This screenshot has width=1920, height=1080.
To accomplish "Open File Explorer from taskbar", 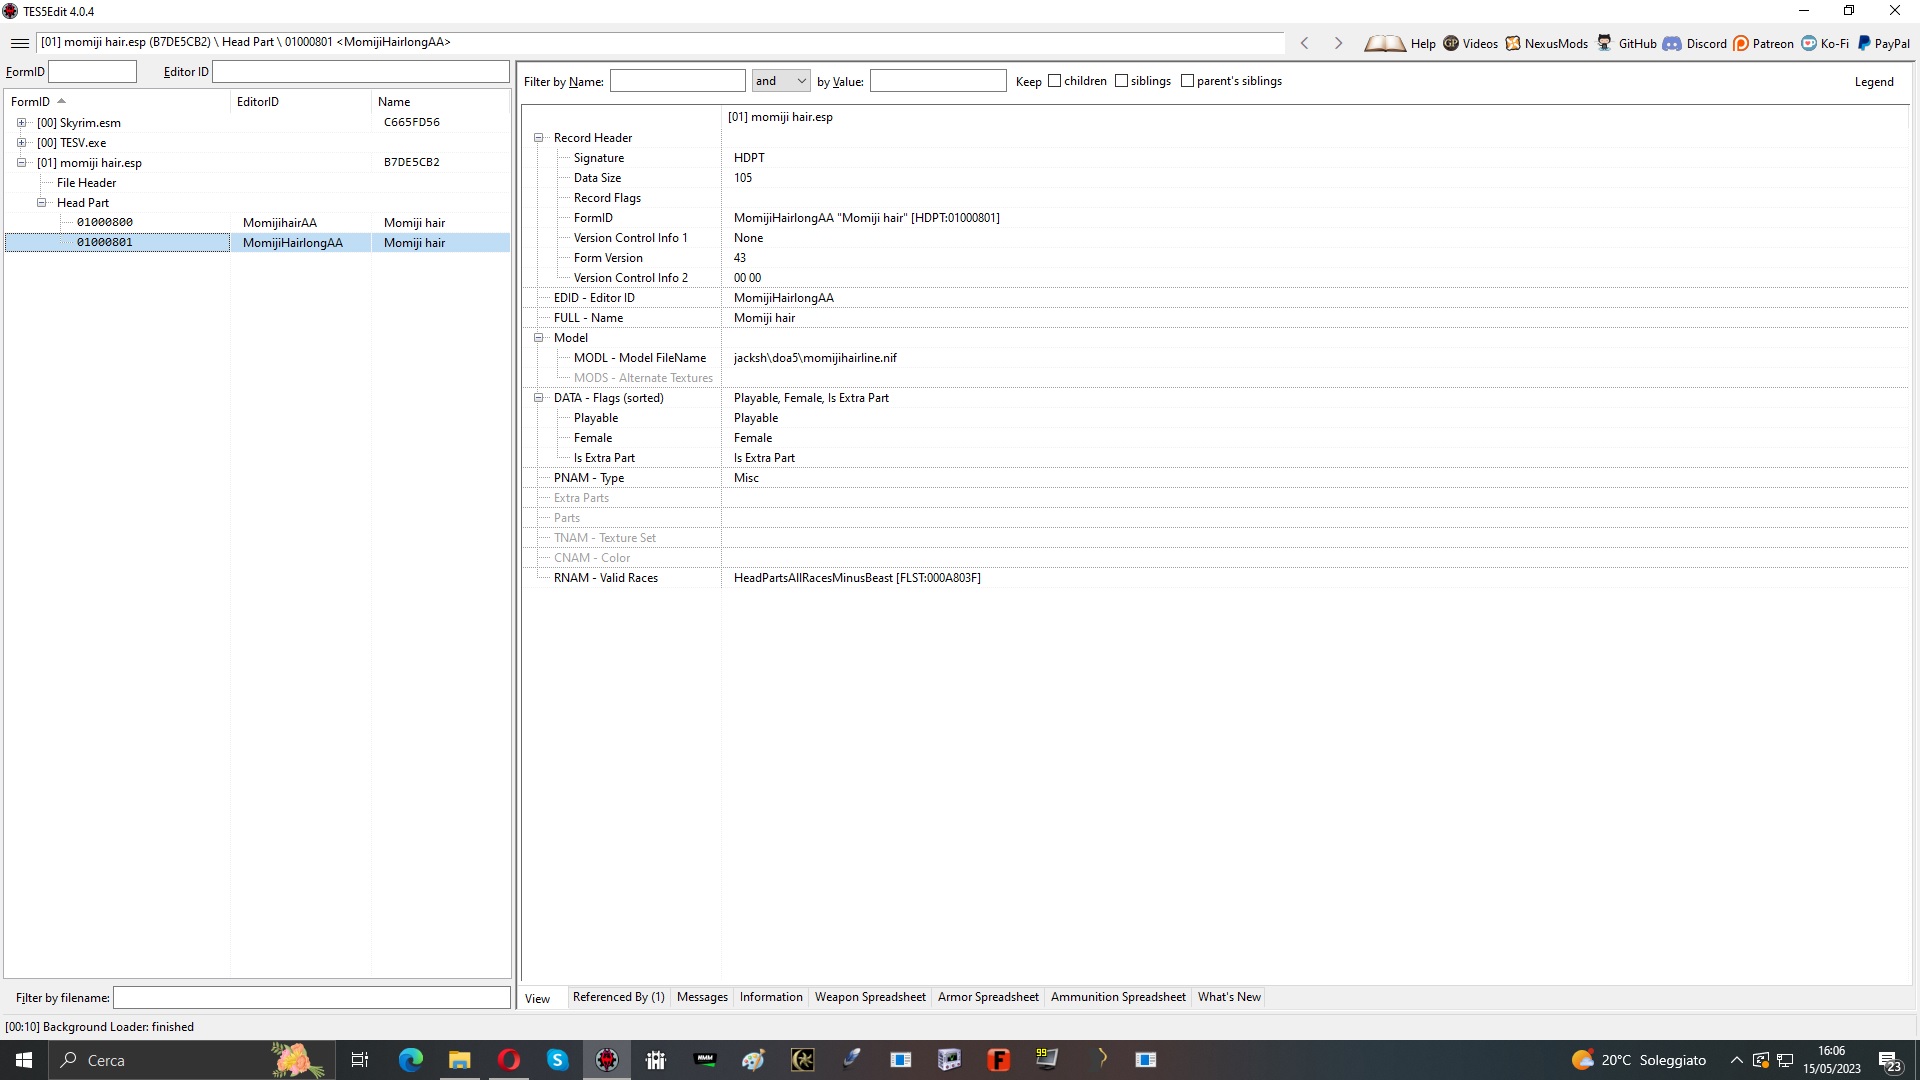I will coord(459,1060).
